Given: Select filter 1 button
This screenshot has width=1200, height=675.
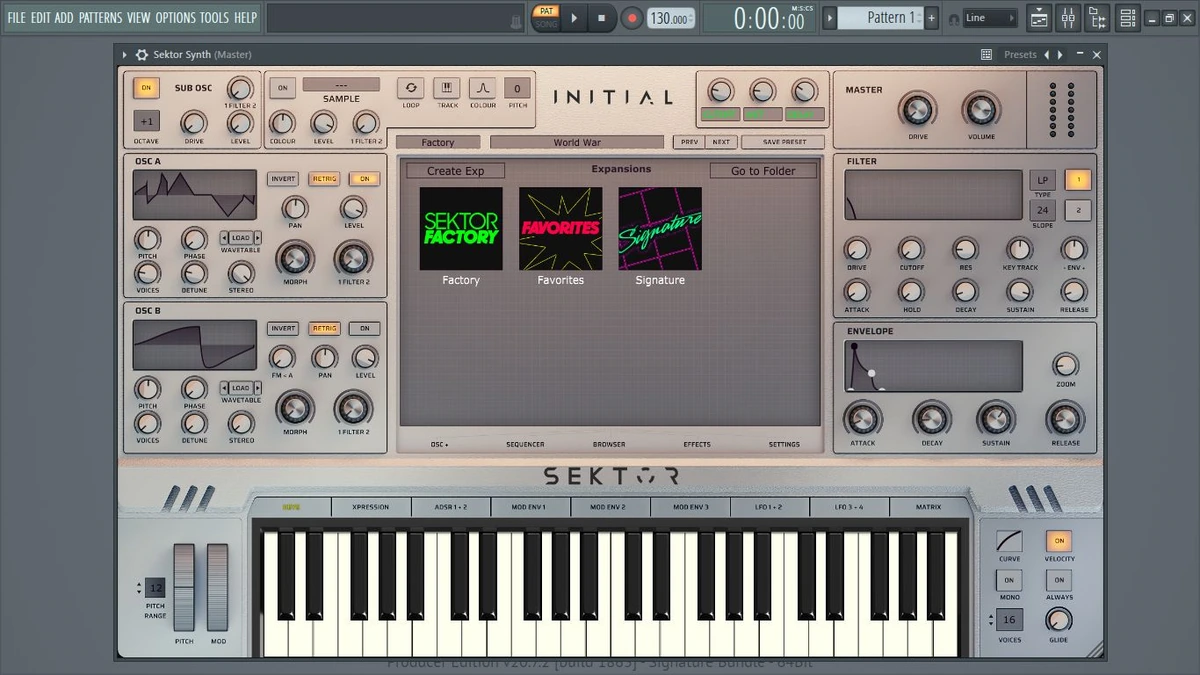Looking at the screenshot, I should tap(1078, 180).
